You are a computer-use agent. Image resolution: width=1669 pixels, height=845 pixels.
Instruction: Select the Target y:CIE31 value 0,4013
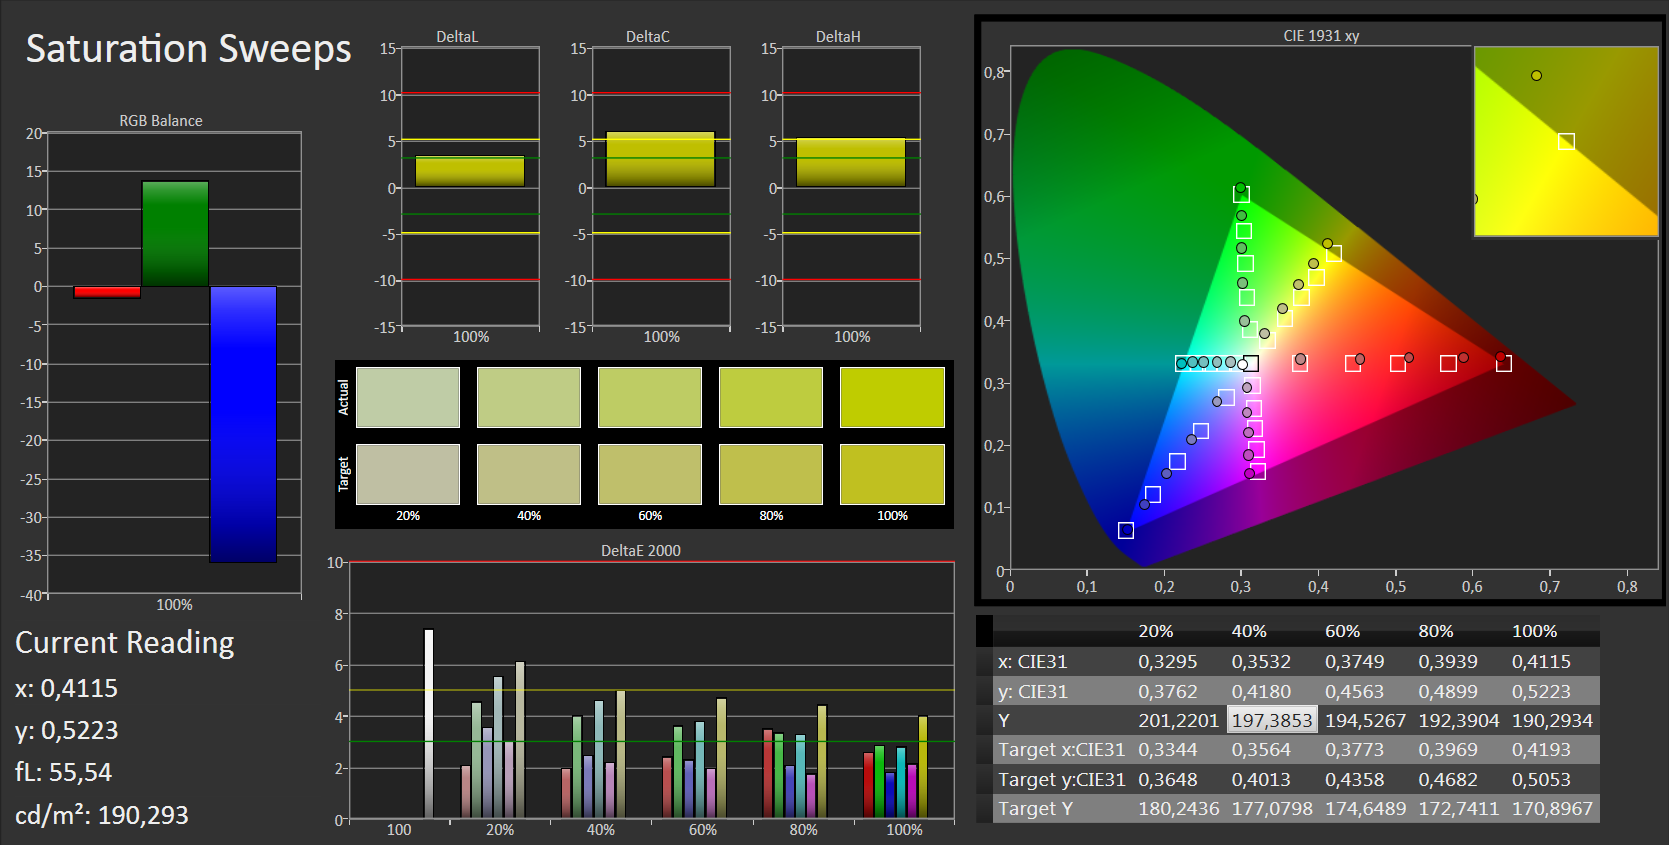click(x=1262, y=779)
